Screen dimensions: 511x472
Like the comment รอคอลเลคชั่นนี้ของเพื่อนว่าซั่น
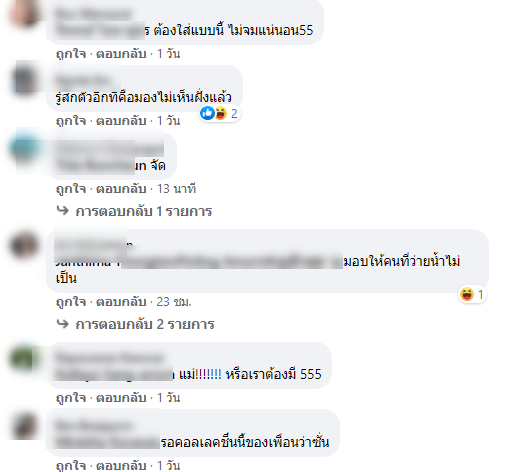(71, 466)
